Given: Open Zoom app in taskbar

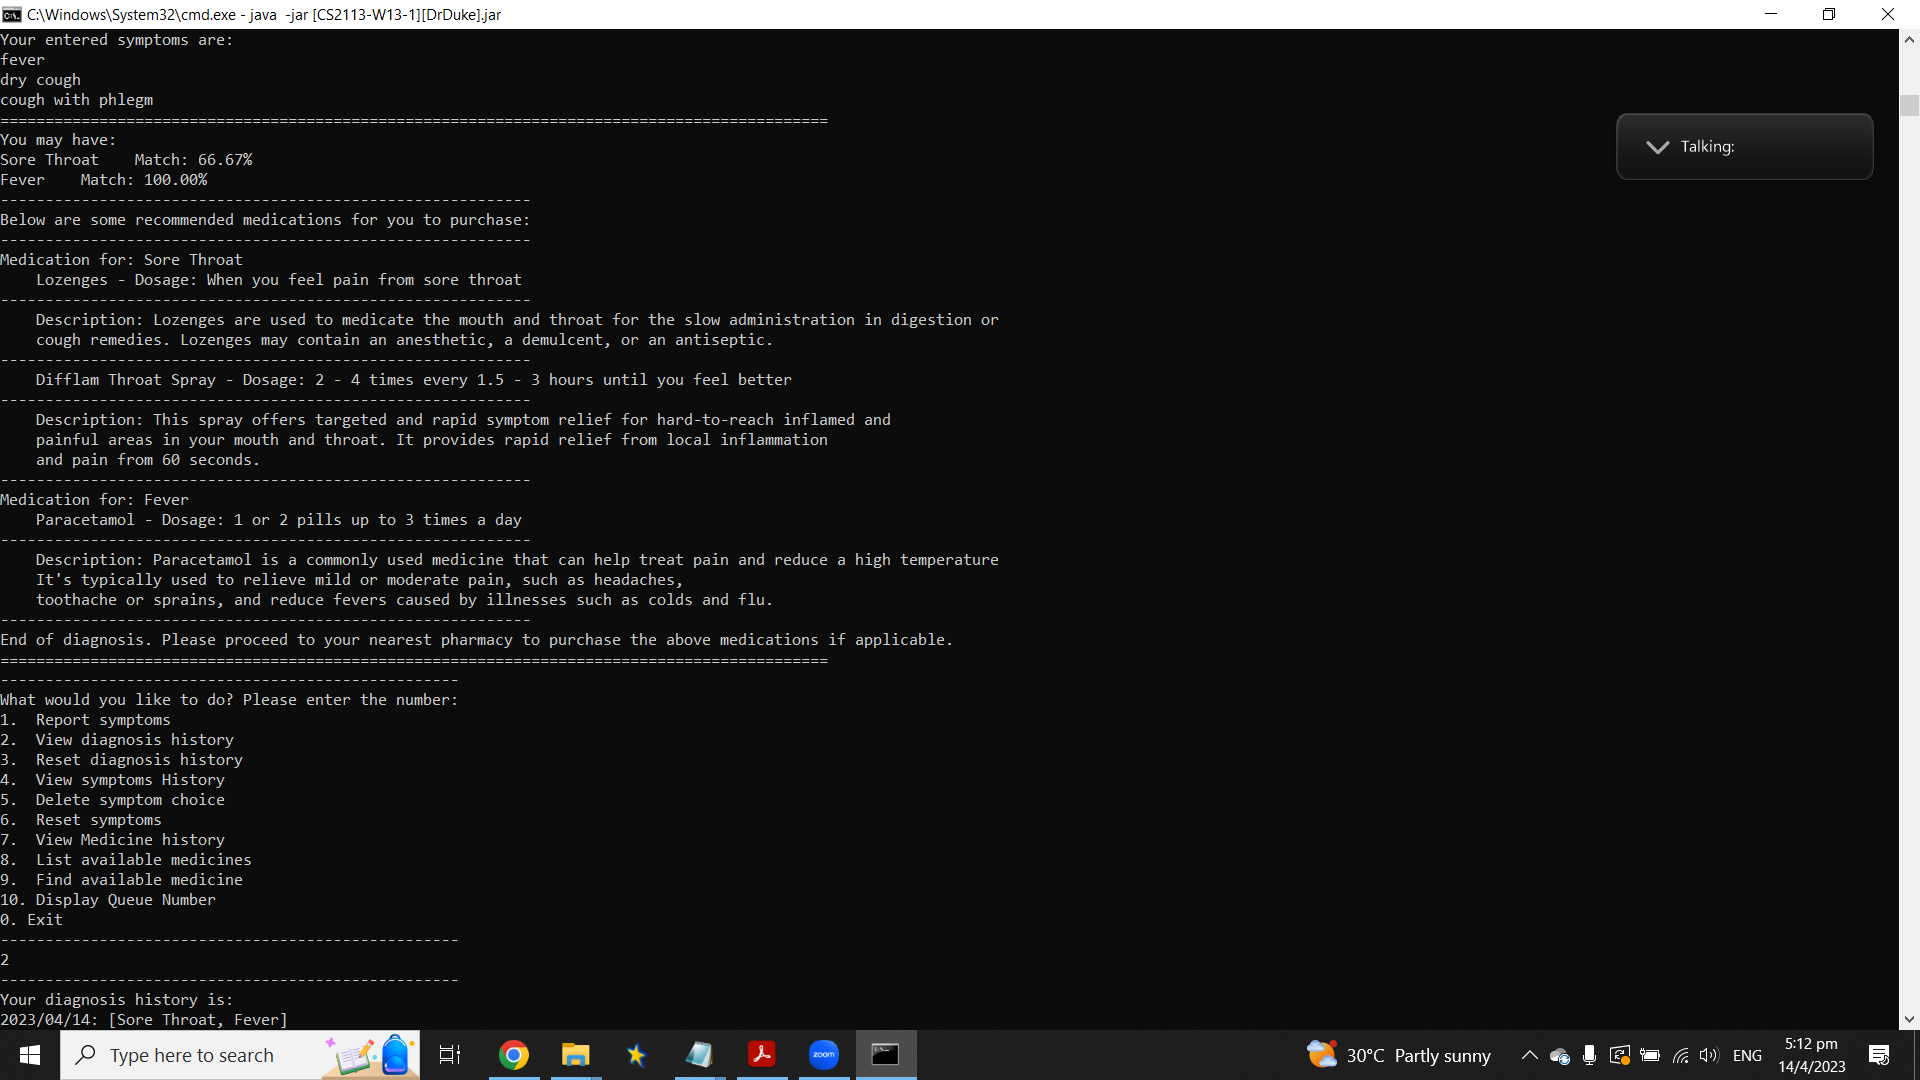Looking at the screenshot, I should pyautogui.click(x=824, y=1055).
